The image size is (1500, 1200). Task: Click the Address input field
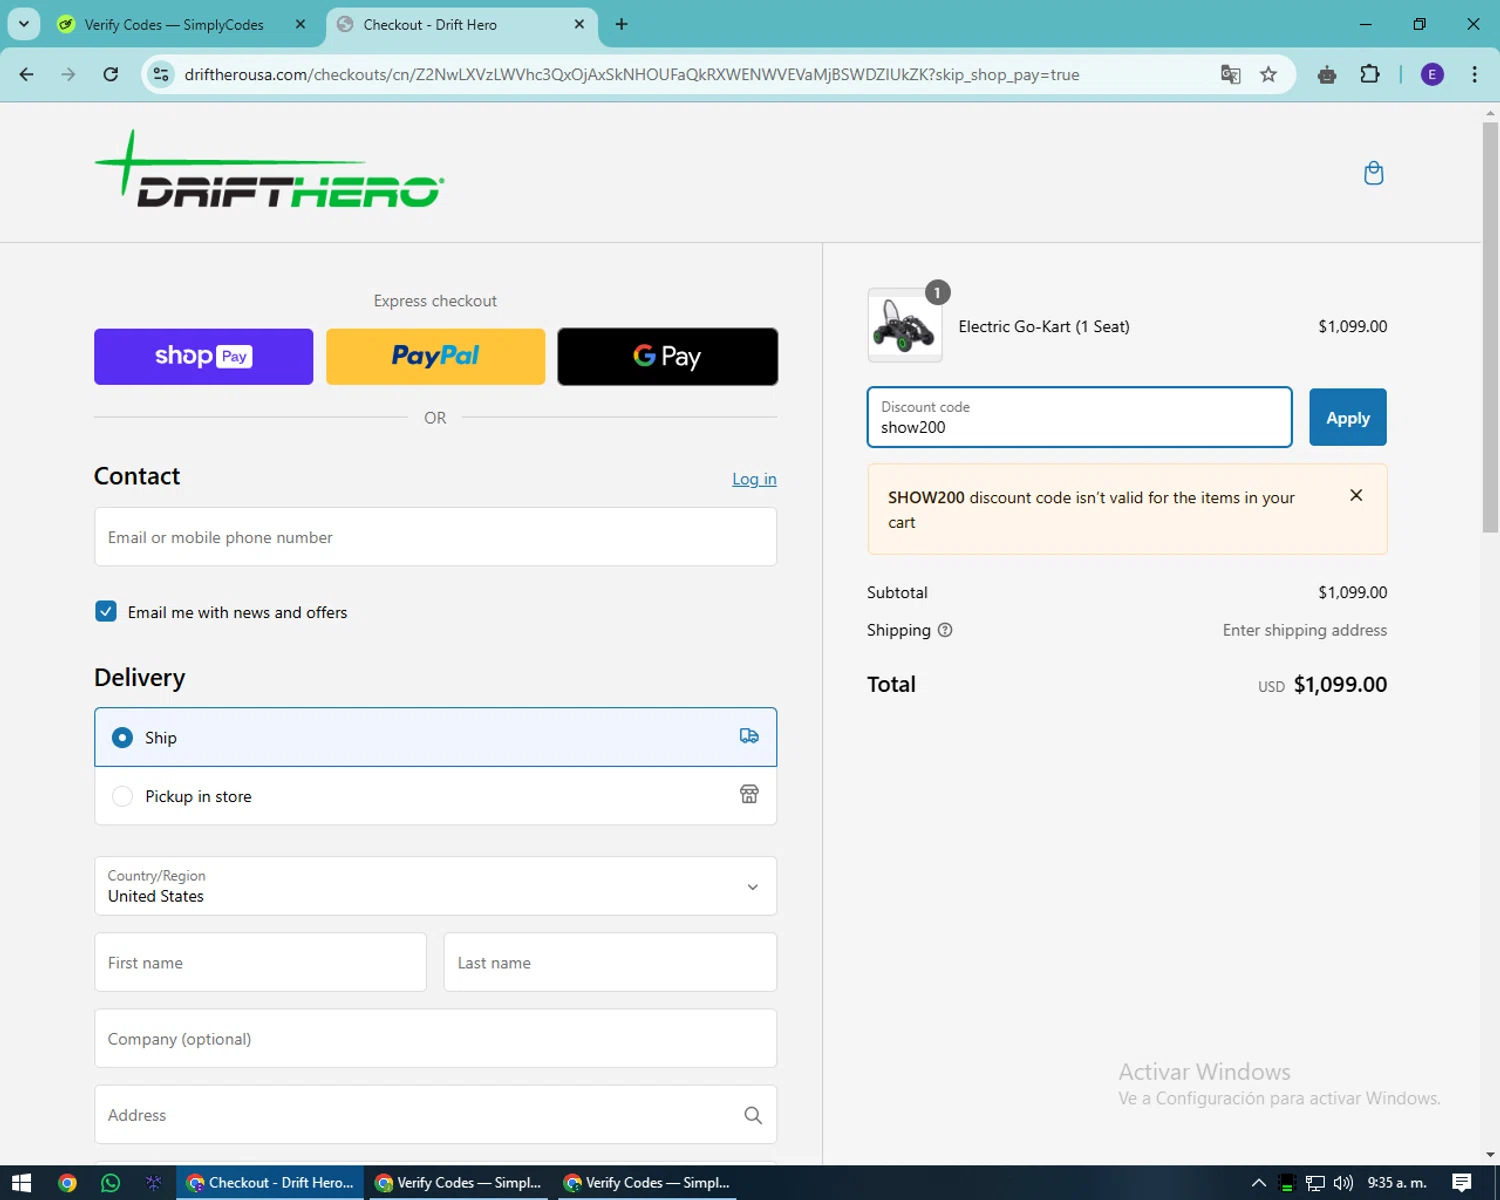coord(435,1114)
